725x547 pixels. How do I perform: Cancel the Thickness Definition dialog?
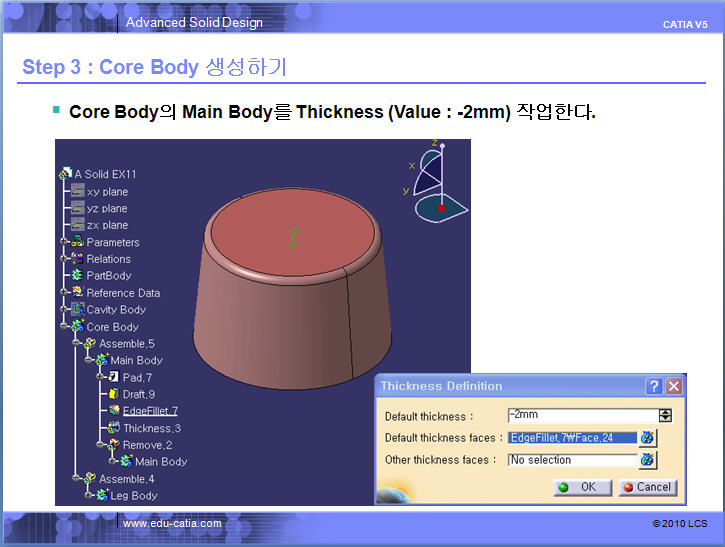(x=647, y=487)
